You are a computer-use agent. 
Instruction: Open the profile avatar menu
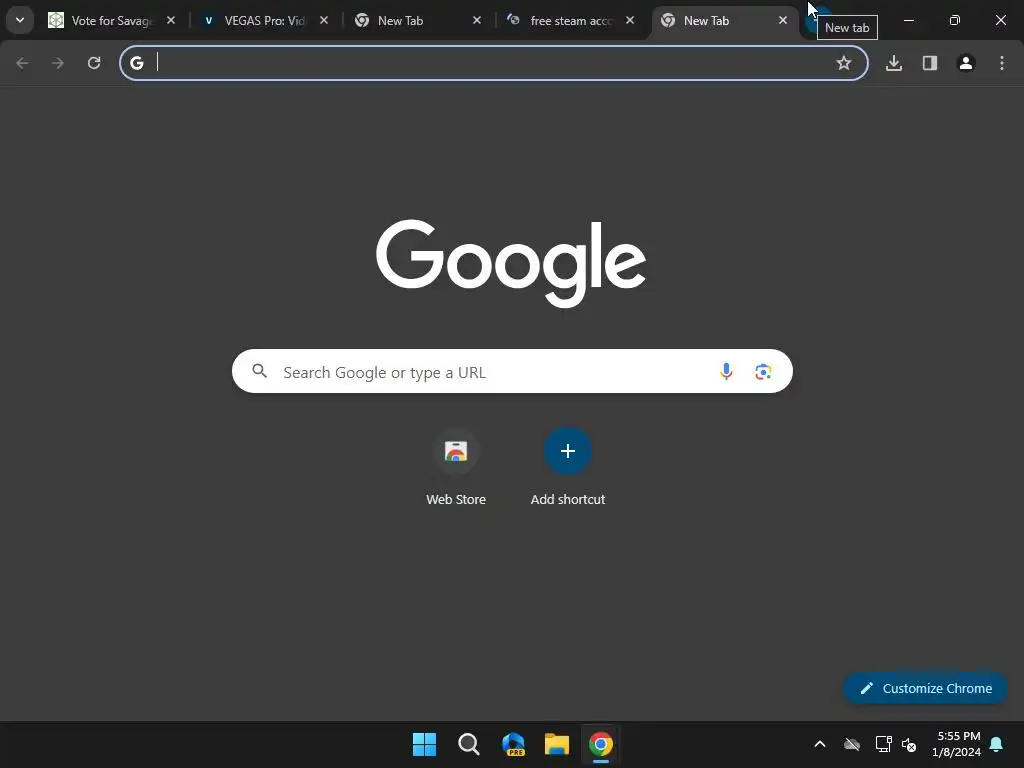(966, 63)
